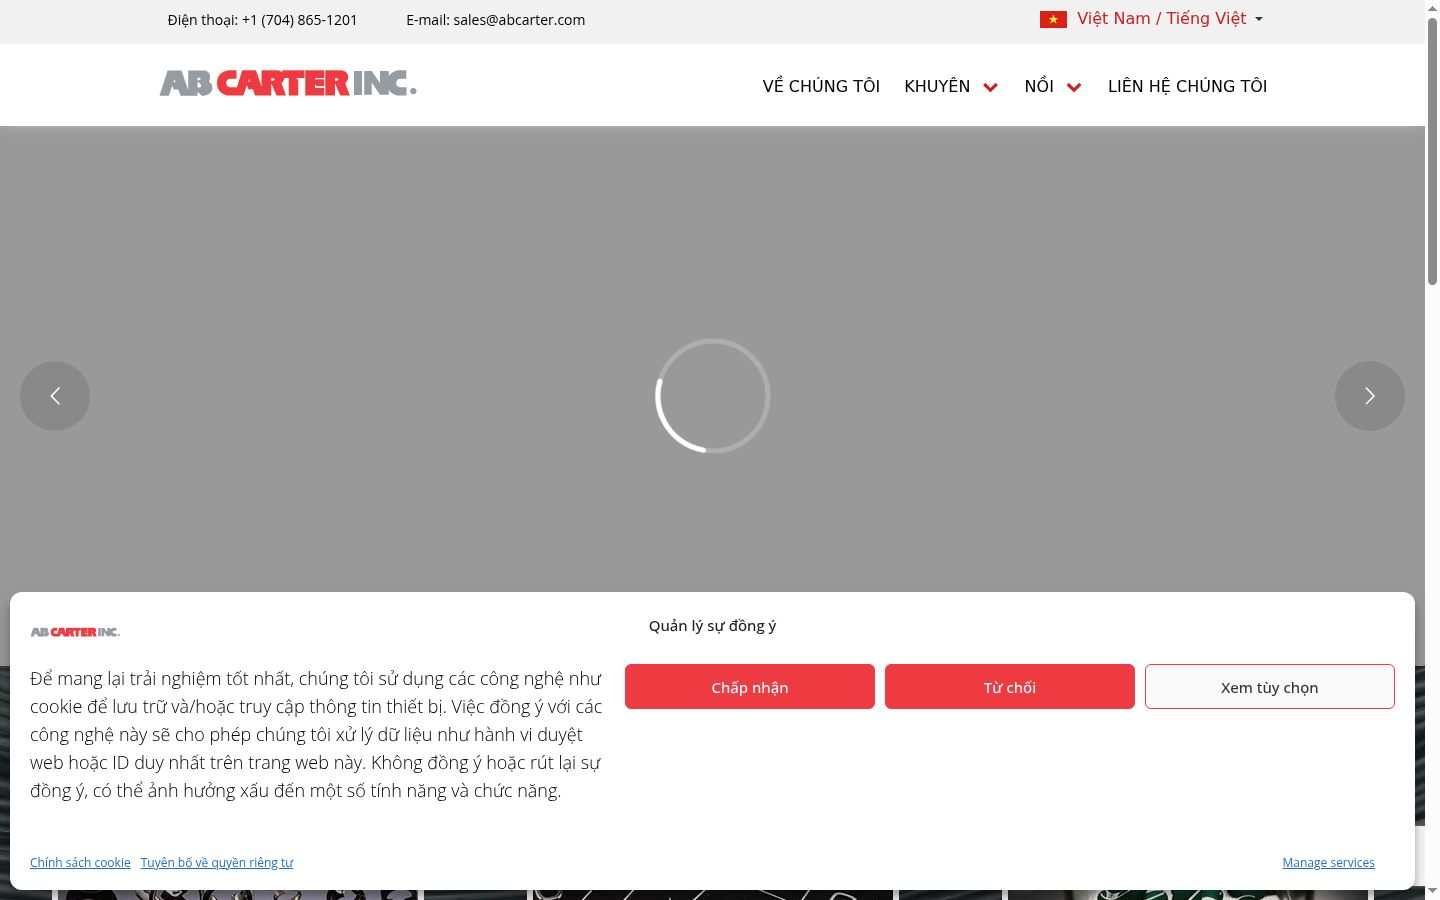Click the Quản lý sự đồng ý heading
This screenshot has width=1440, height=900.
(x=712, y=626)
